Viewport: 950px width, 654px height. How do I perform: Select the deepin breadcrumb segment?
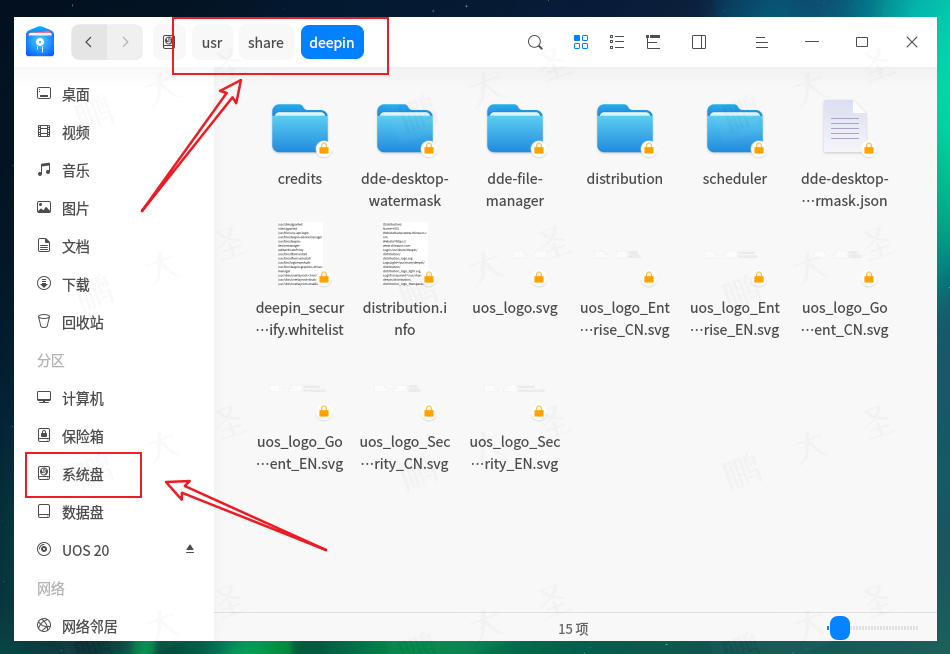tap(332, 42)
